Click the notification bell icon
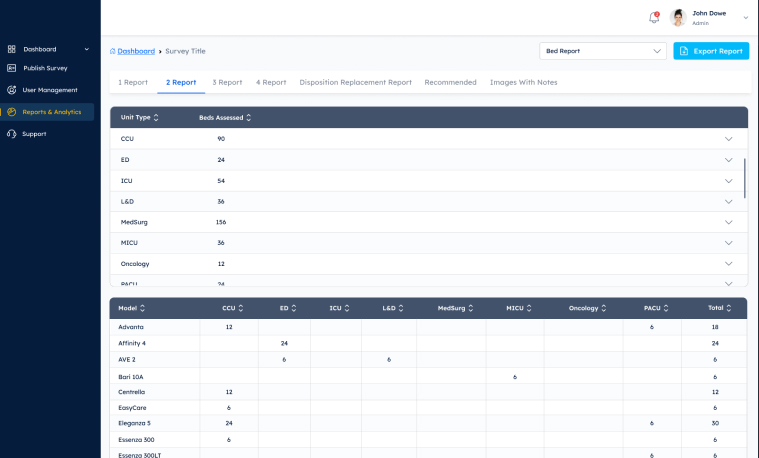Viewport: 759px width, 458px height. [654, 18]
